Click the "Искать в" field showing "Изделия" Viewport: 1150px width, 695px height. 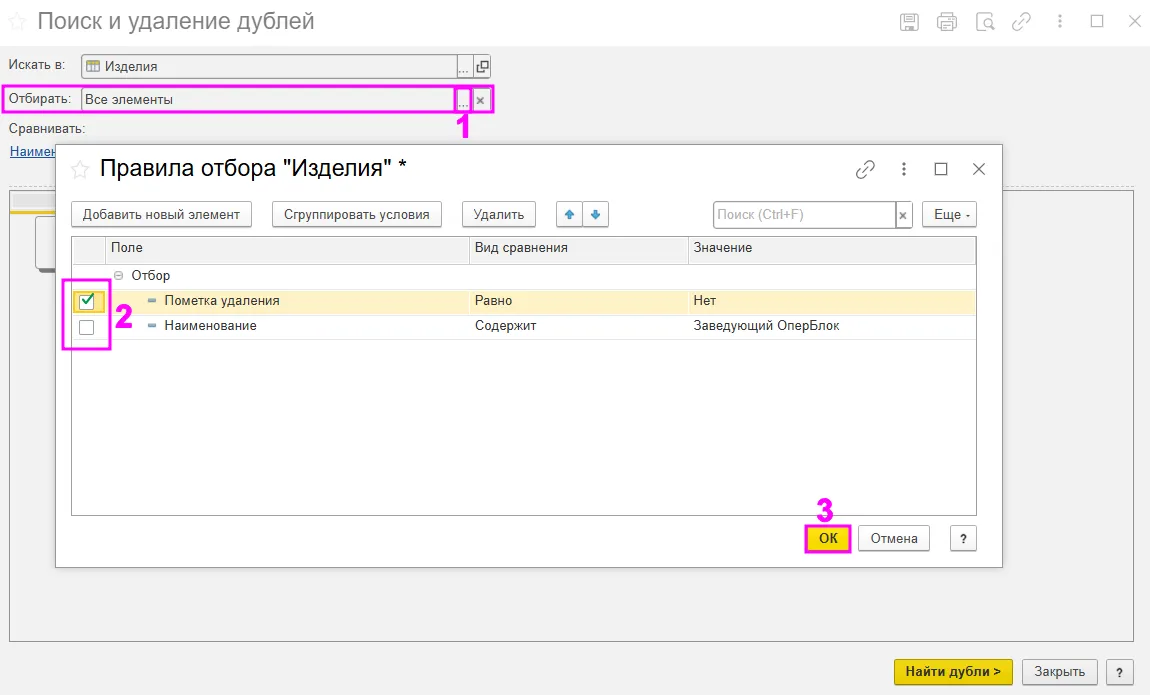point(269,67)
